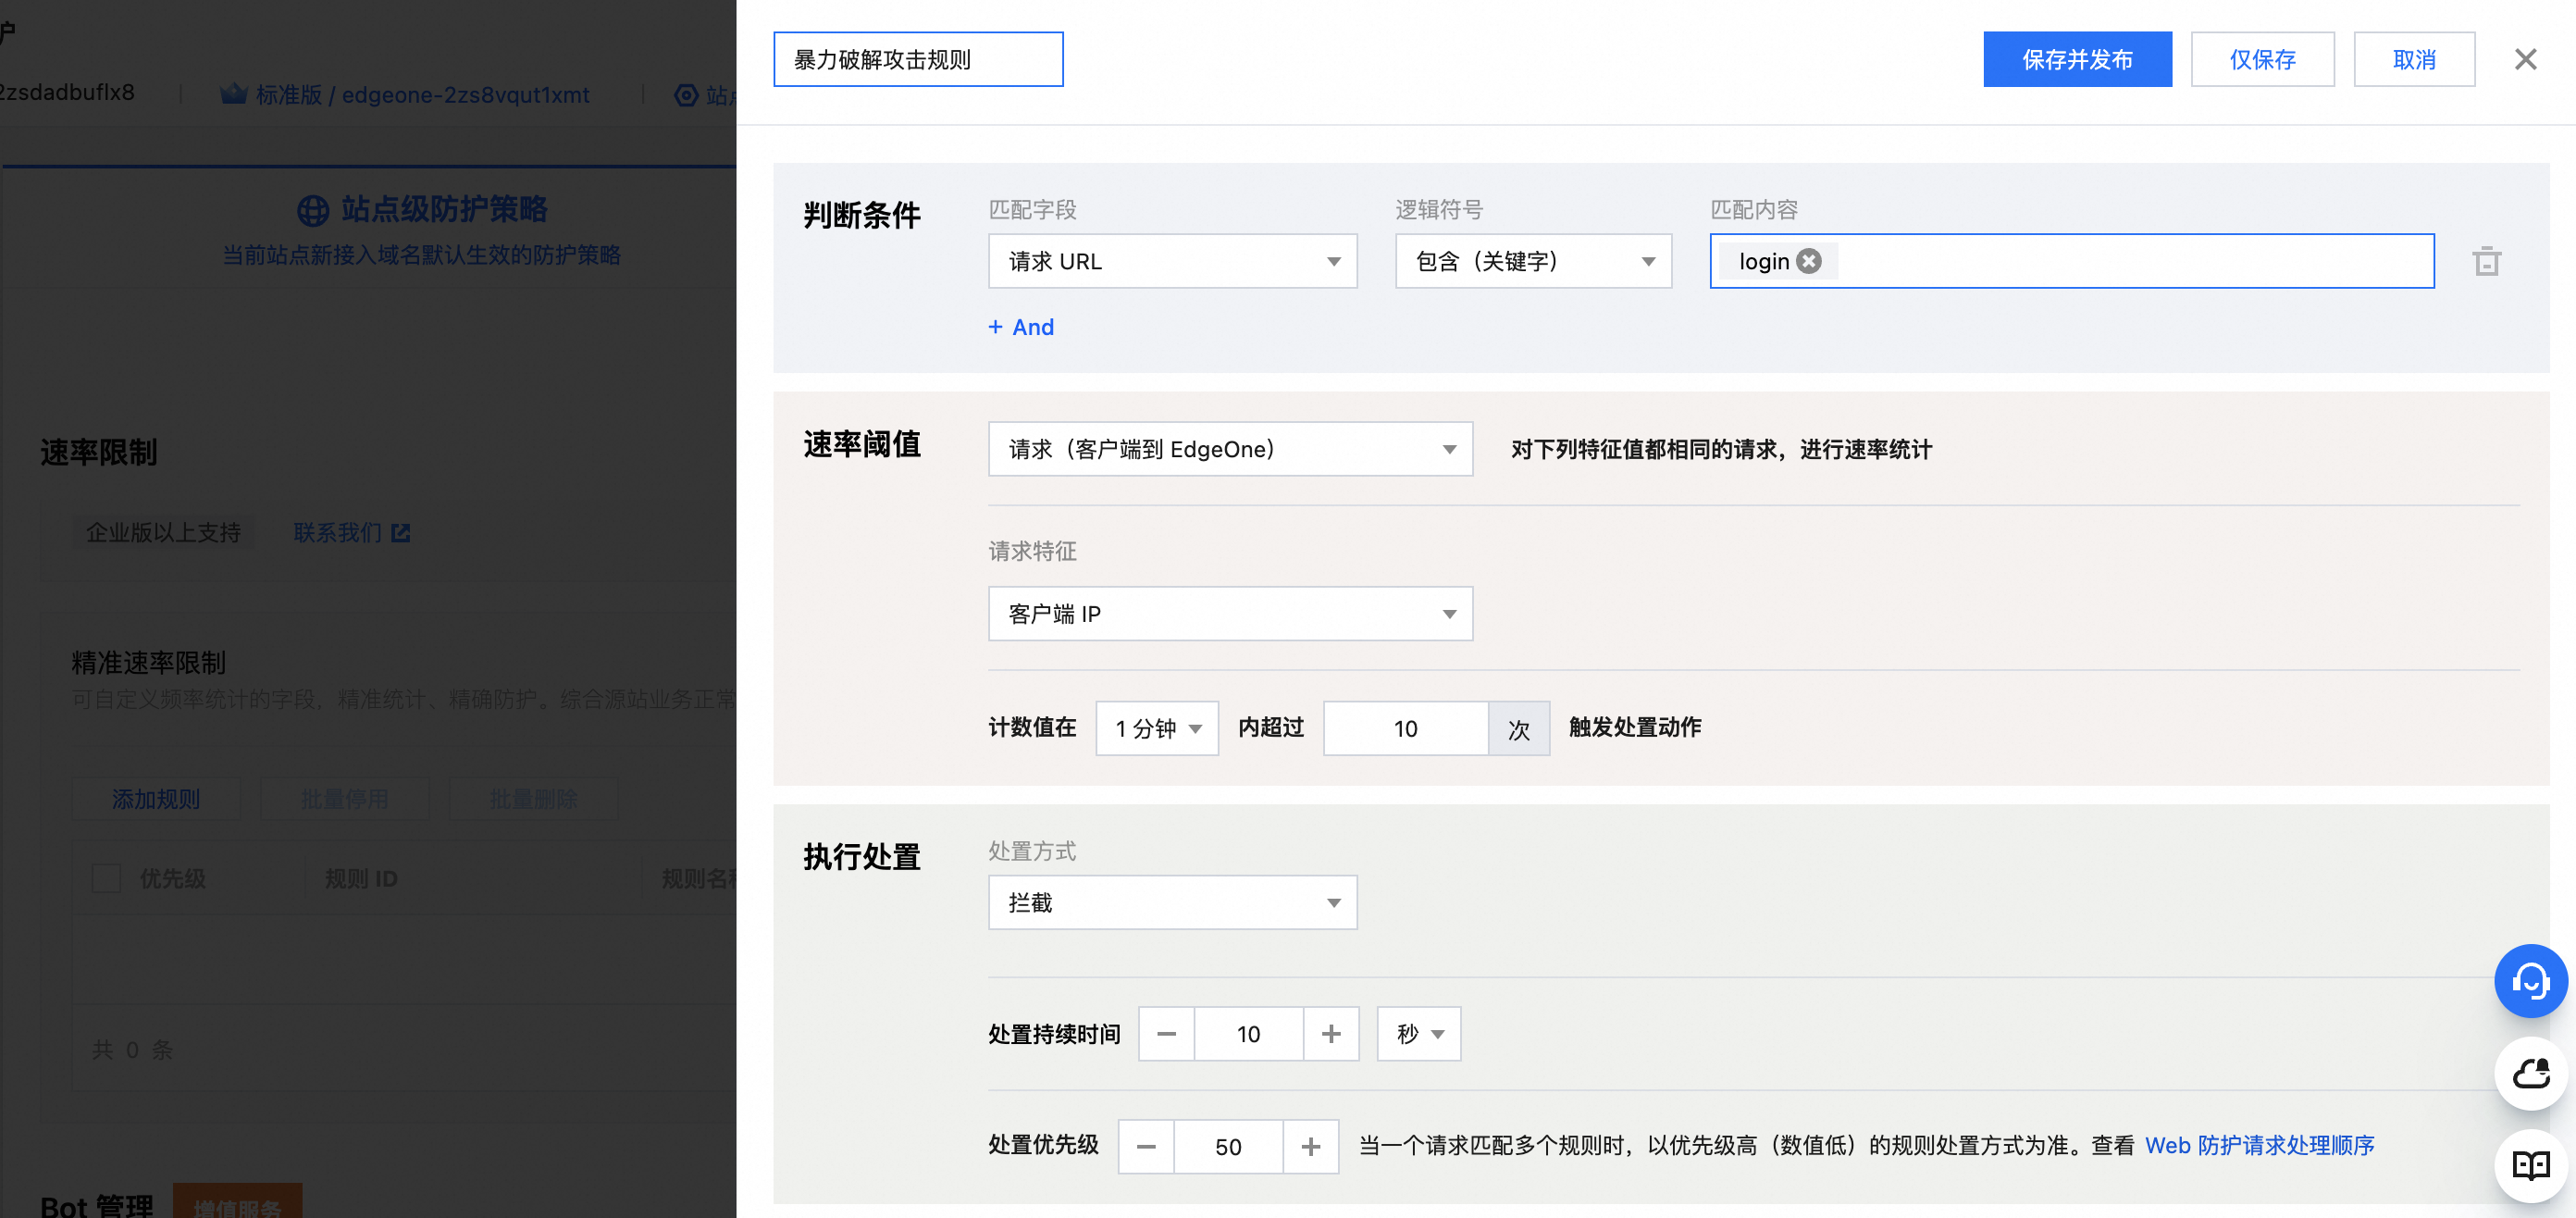Delete the condition row with trash icon
The image size is (2576, 1218).
pos(2486,261)
